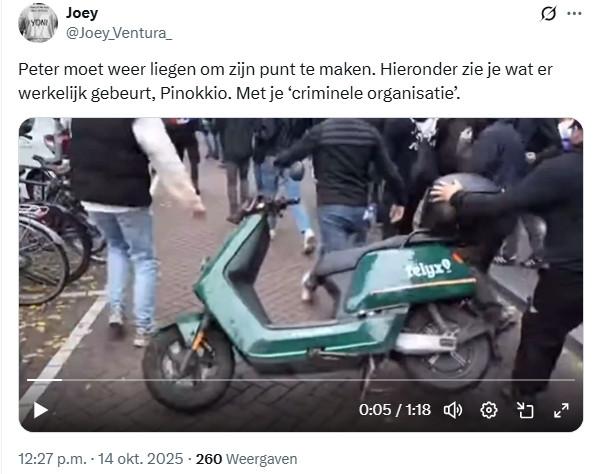The image size is (599, 474).
Task: Click the 12:27 p.m. timestamp link
Action: pos(53,459)
